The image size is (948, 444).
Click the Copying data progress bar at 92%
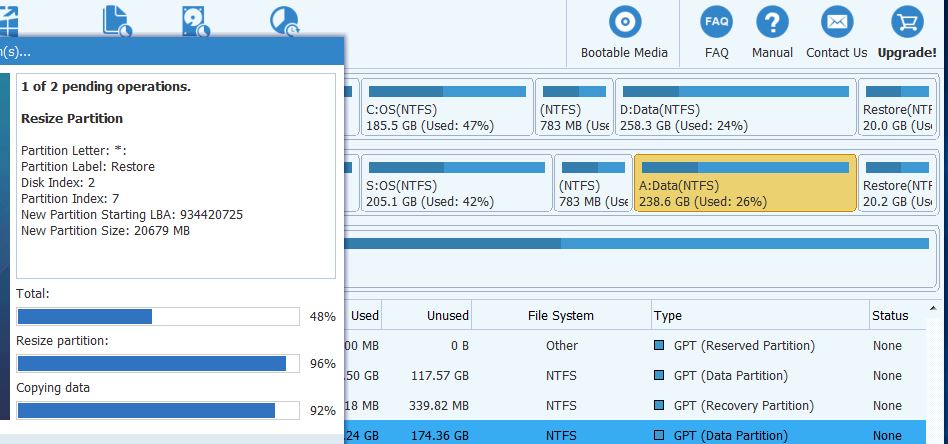[158, 411]
